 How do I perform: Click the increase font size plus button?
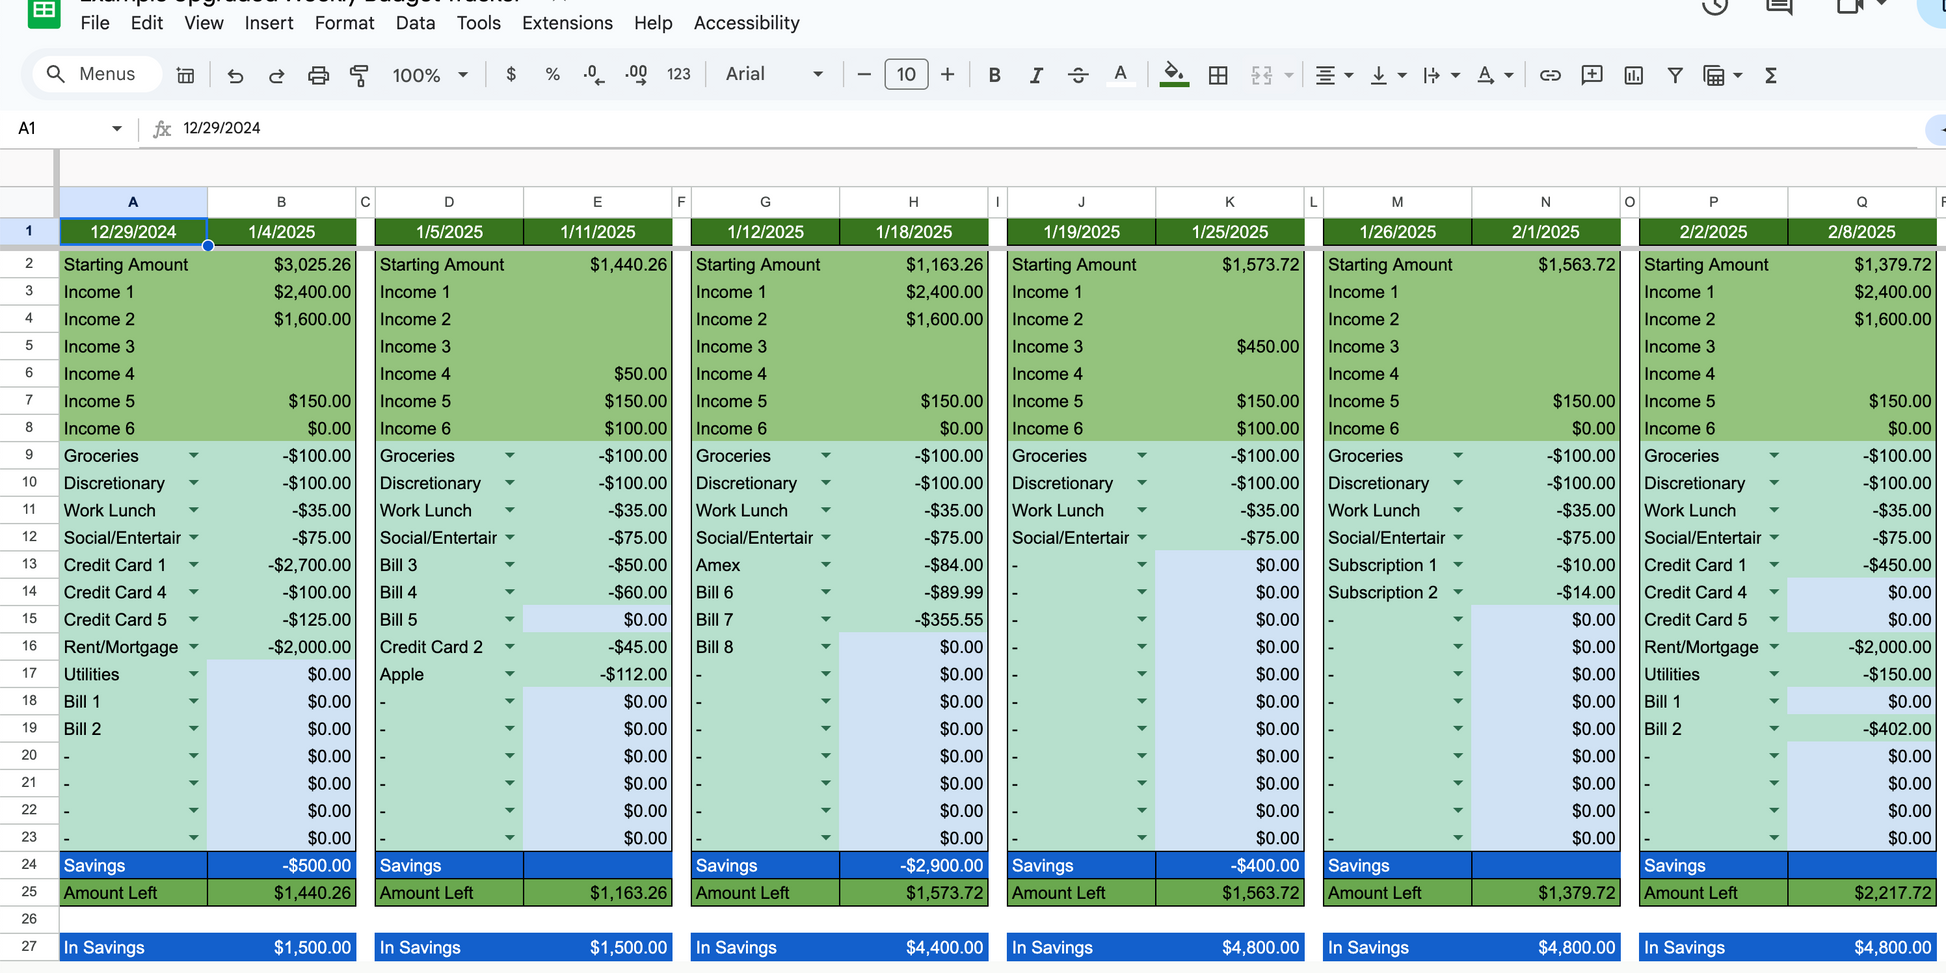coord(947,75)
